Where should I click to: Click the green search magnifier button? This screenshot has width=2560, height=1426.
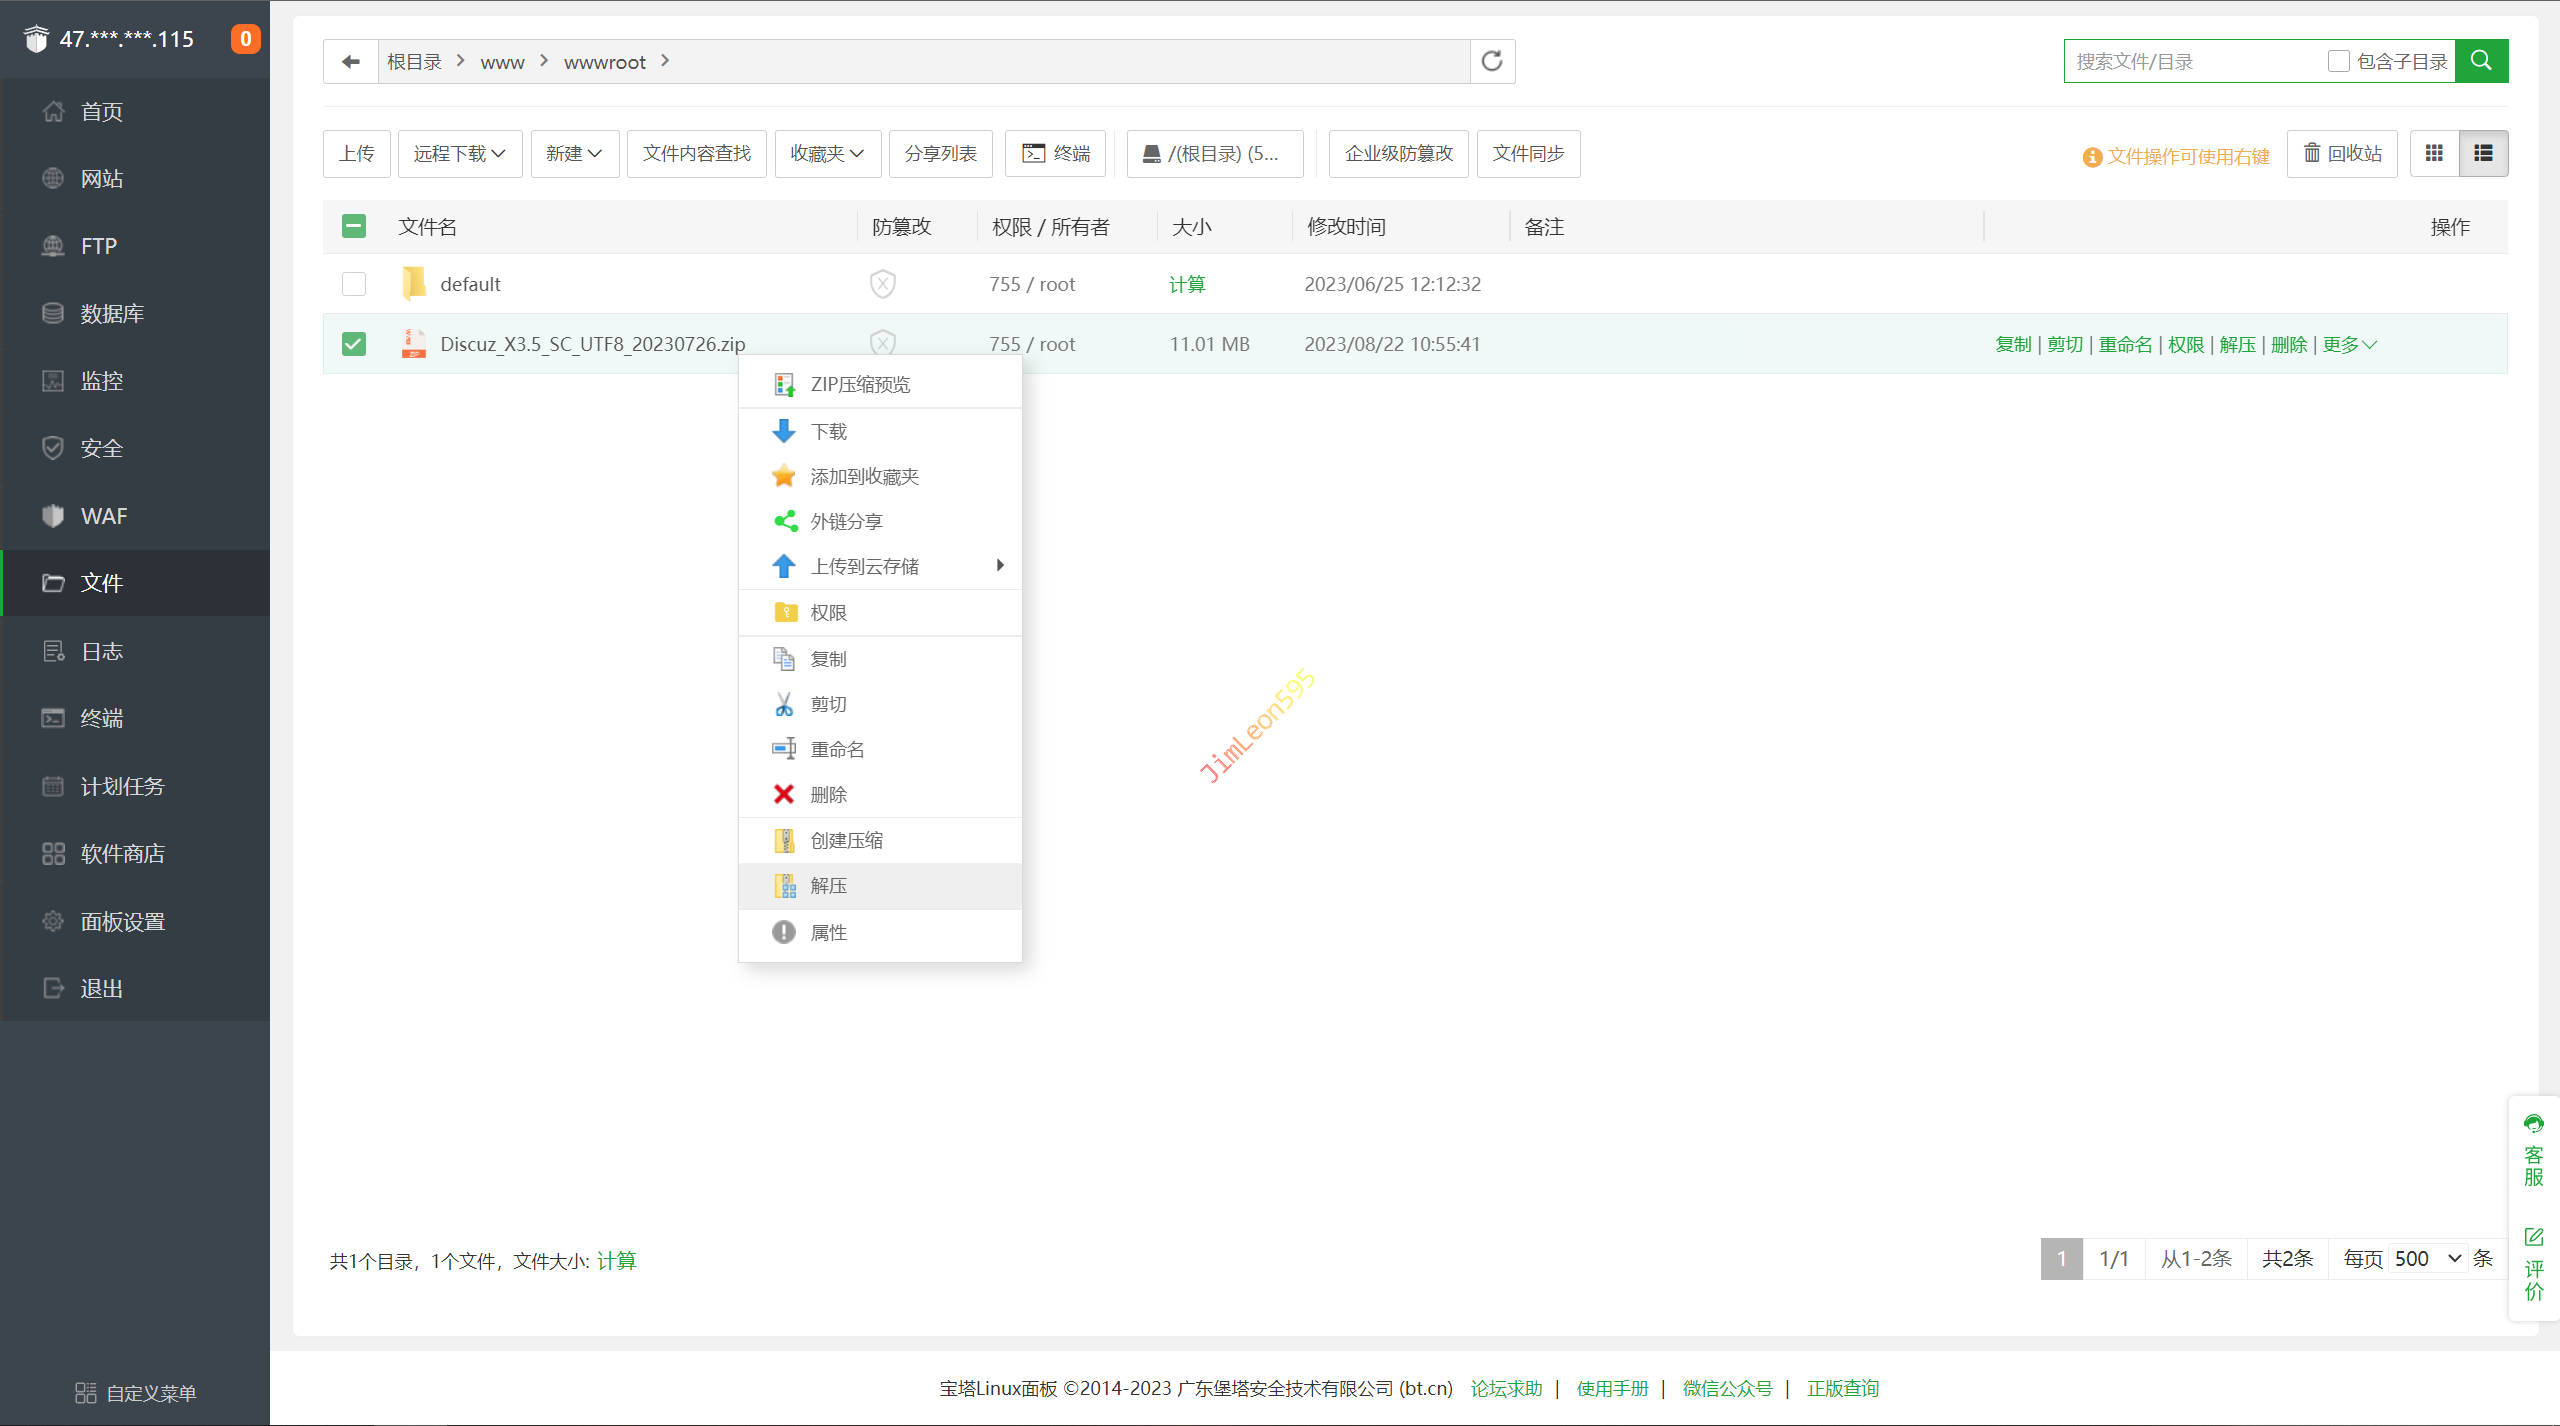(2481, 61)
